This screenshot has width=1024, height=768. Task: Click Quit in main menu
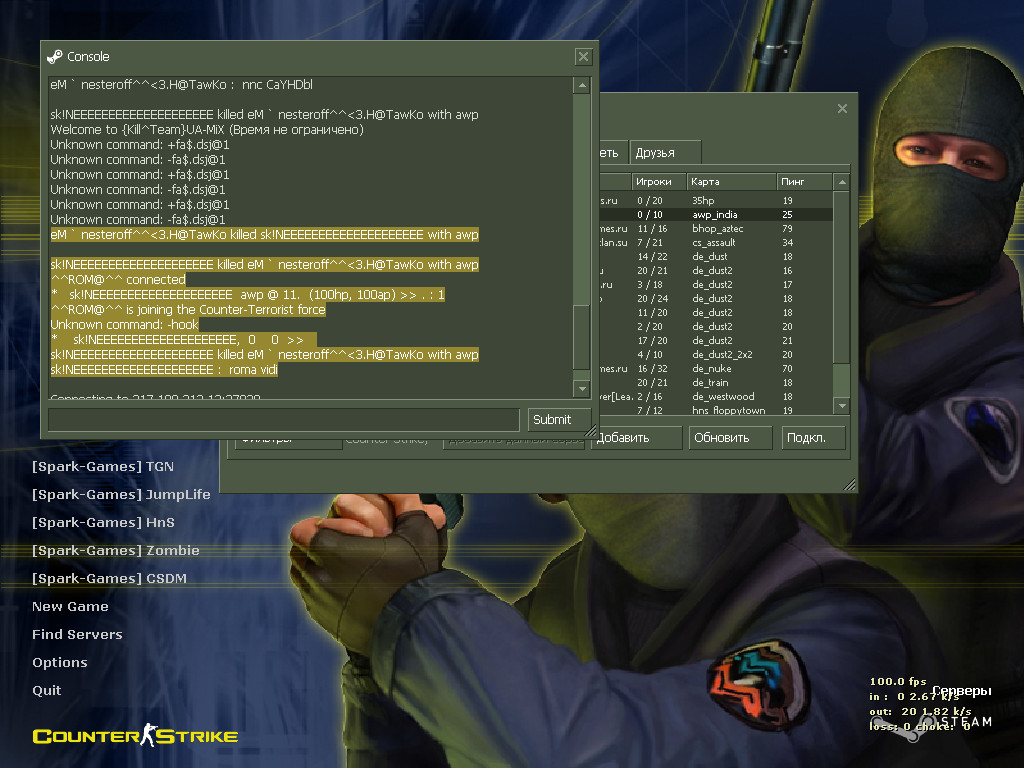click(x=46, y=690)
